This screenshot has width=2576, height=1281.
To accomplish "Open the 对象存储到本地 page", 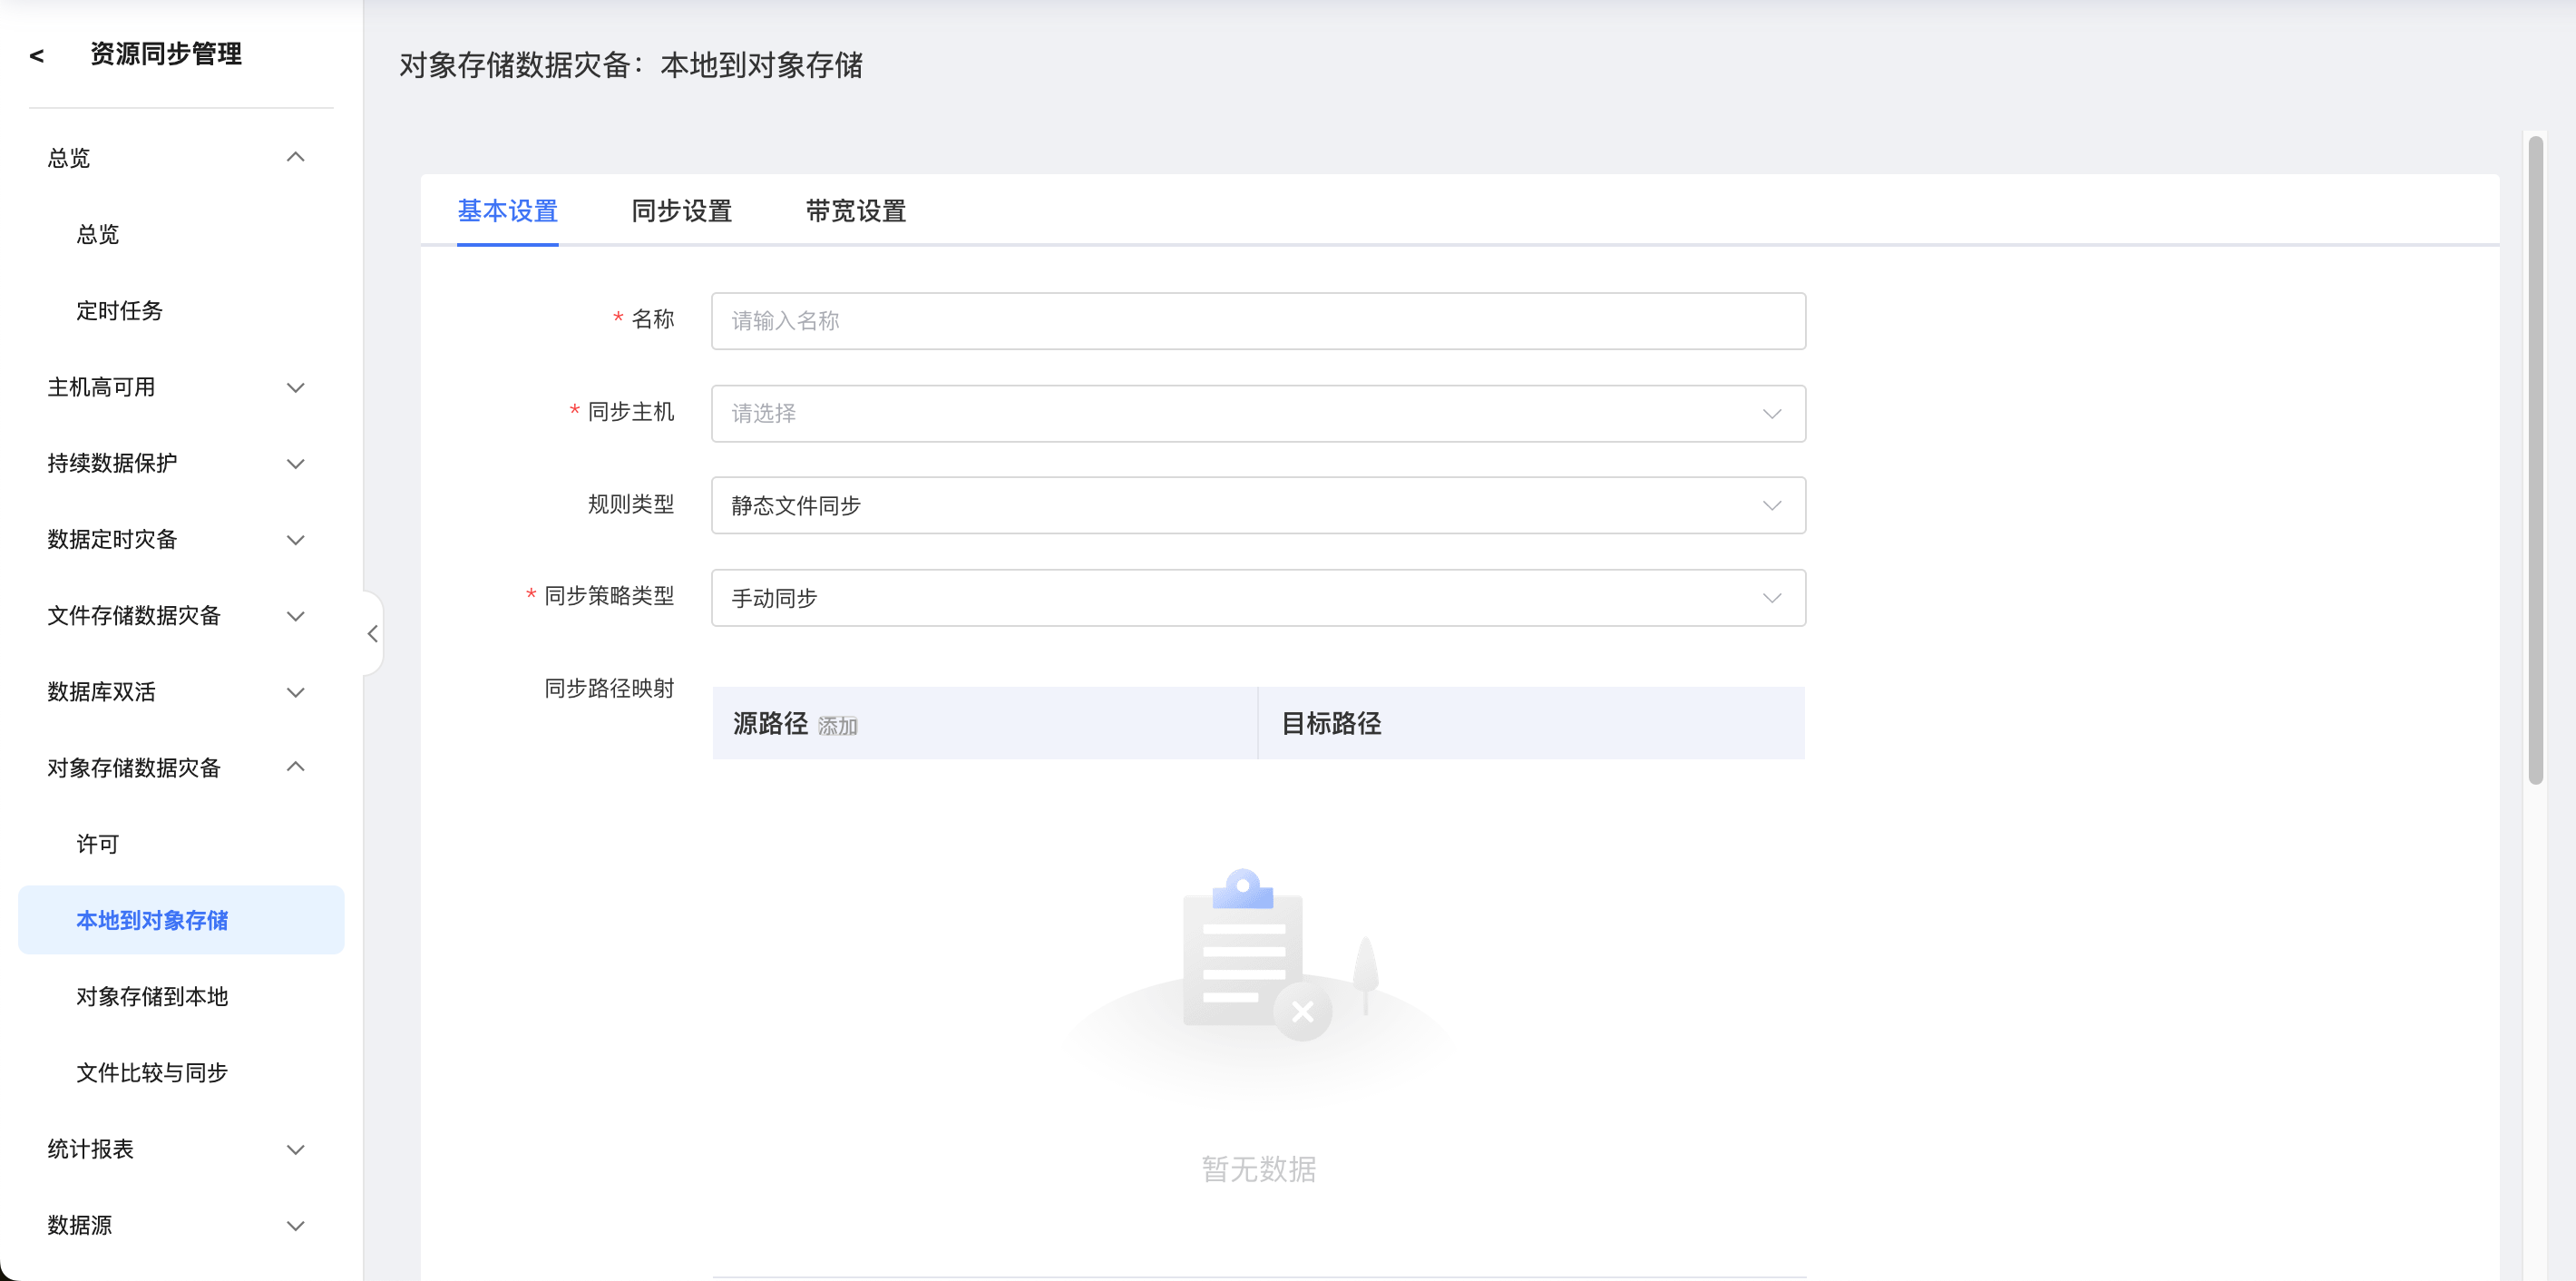I will click(x=152, y=996).
